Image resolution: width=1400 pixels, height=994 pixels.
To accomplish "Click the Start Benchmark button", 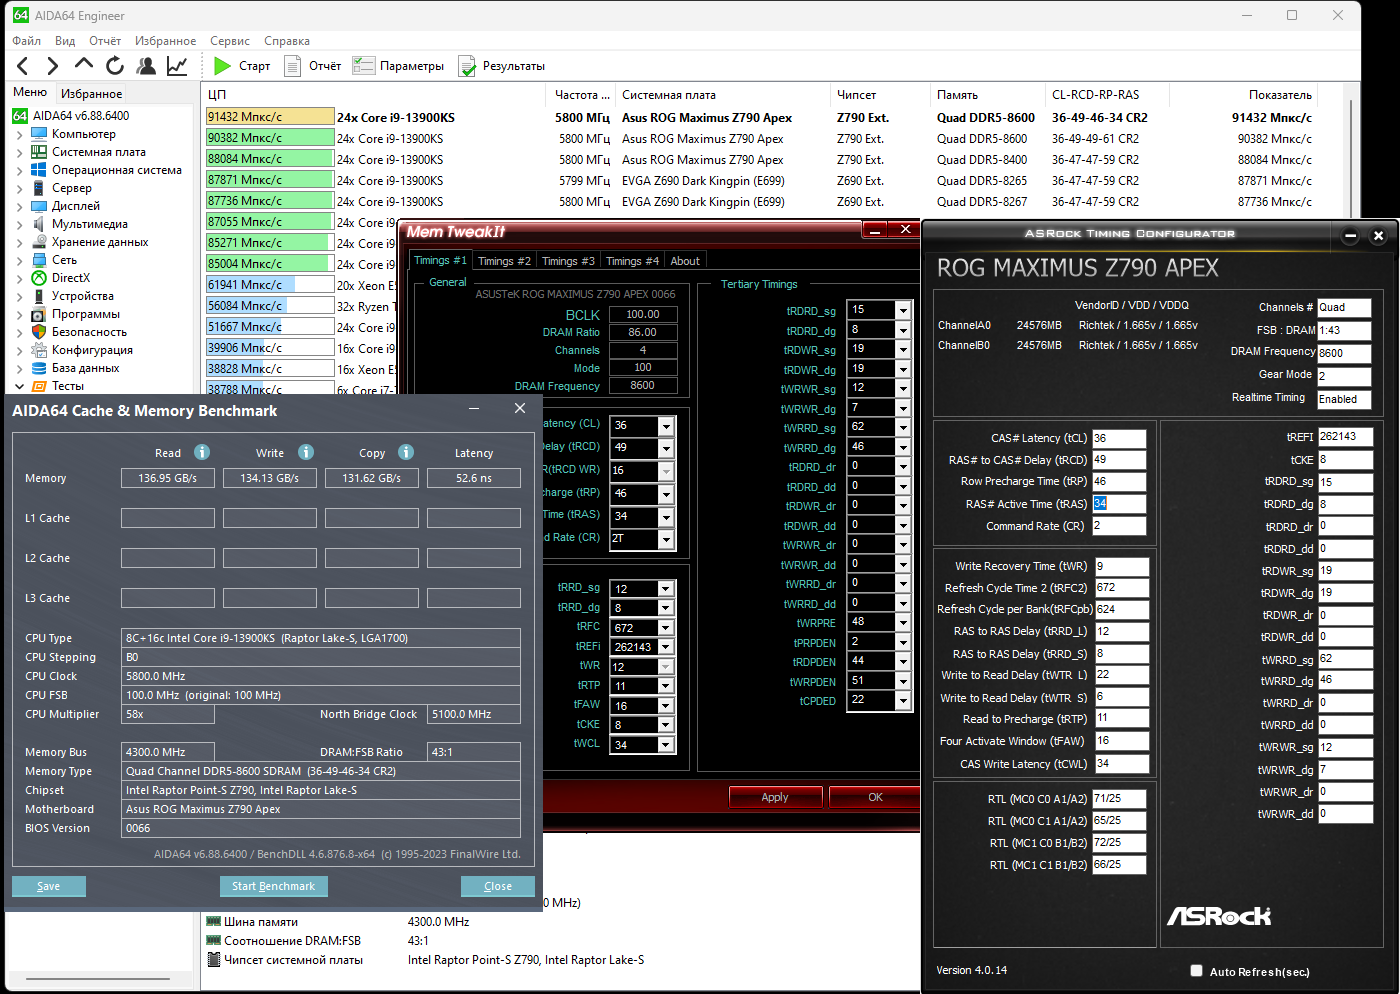I will point(273,886).
